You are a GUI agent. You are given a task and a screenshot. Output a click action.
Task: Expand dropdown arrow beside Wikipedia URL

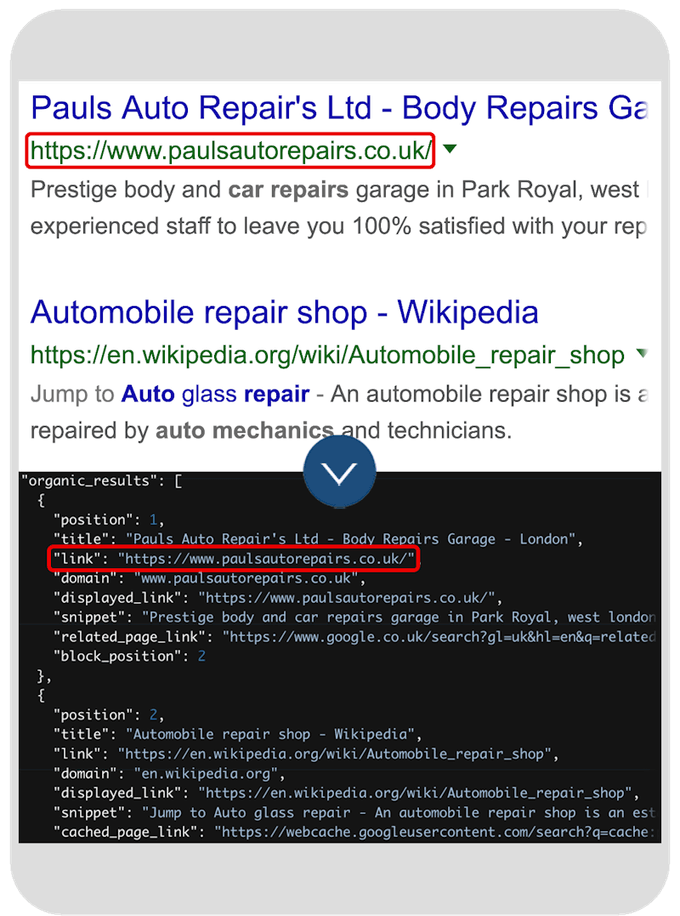(x=642, y=353)
